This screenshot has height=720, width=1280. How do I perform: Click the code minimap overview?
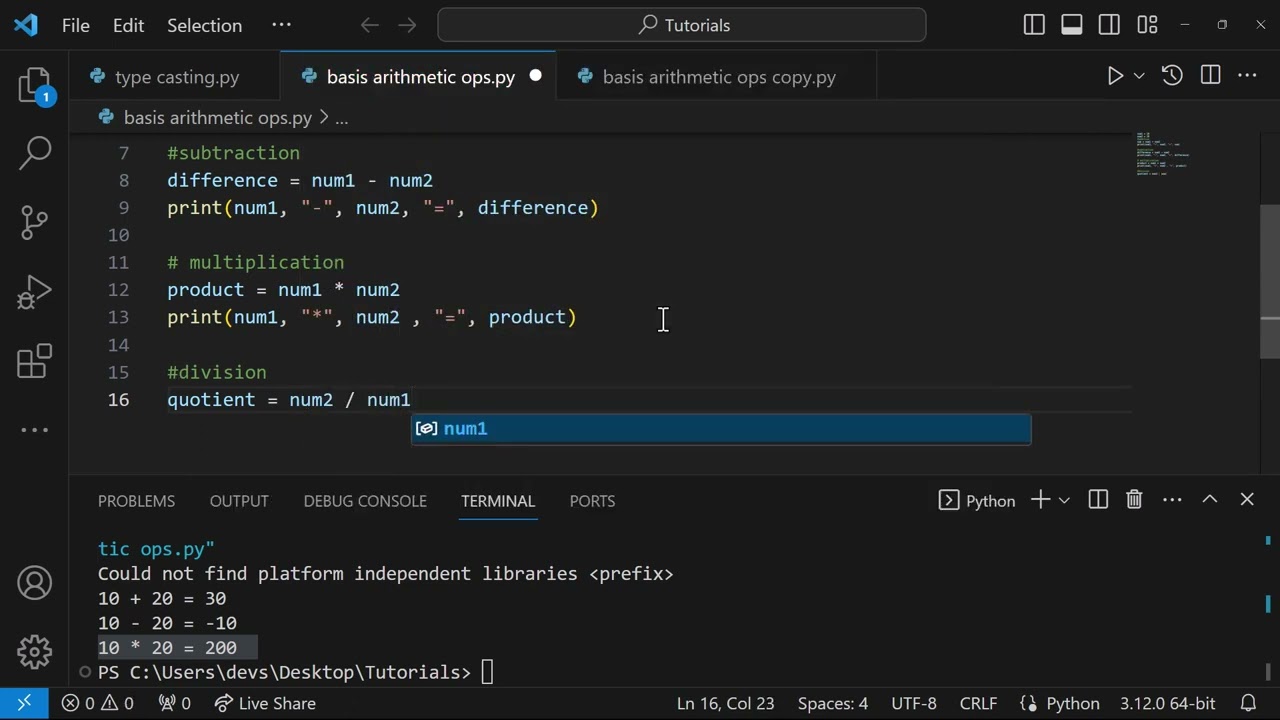1162,154
